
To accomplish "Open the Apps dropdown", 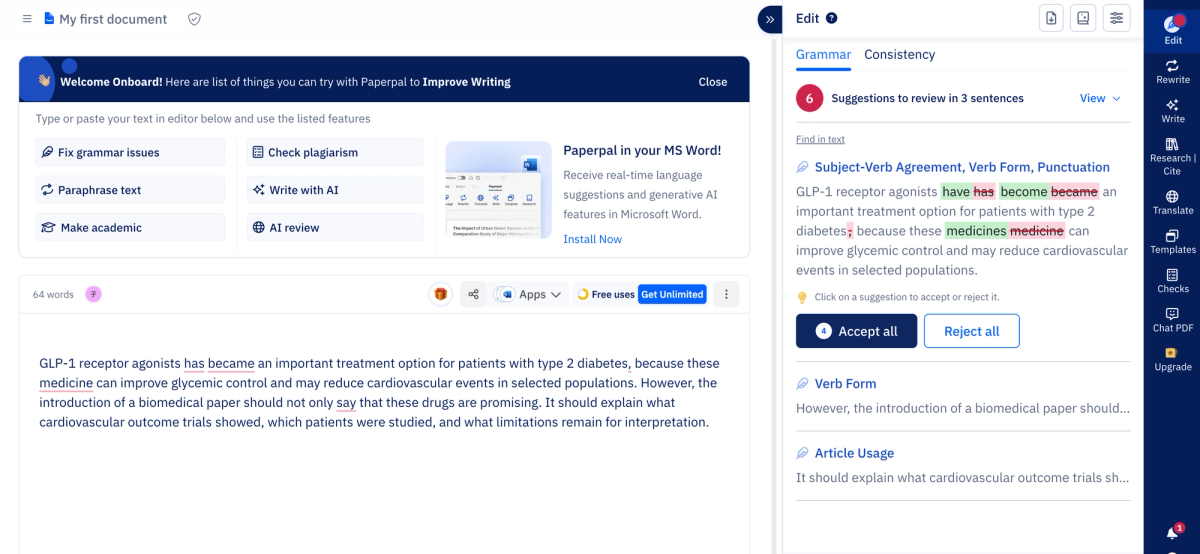I will pyautogui.click(x=530, y=294).
